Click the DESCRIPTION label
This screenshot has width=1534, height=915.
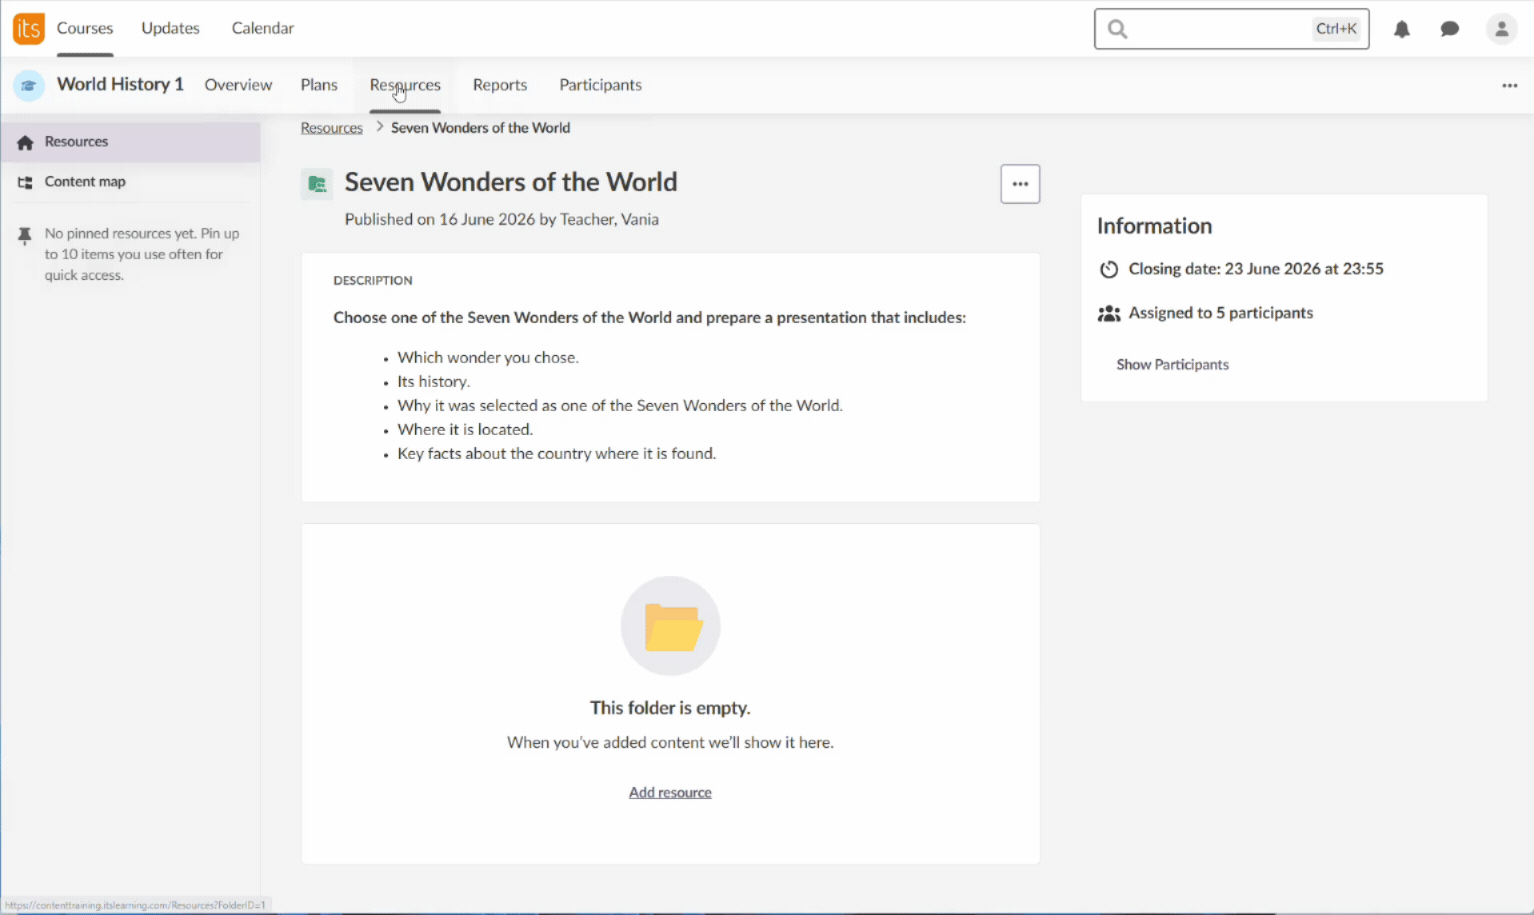[373, 281]
